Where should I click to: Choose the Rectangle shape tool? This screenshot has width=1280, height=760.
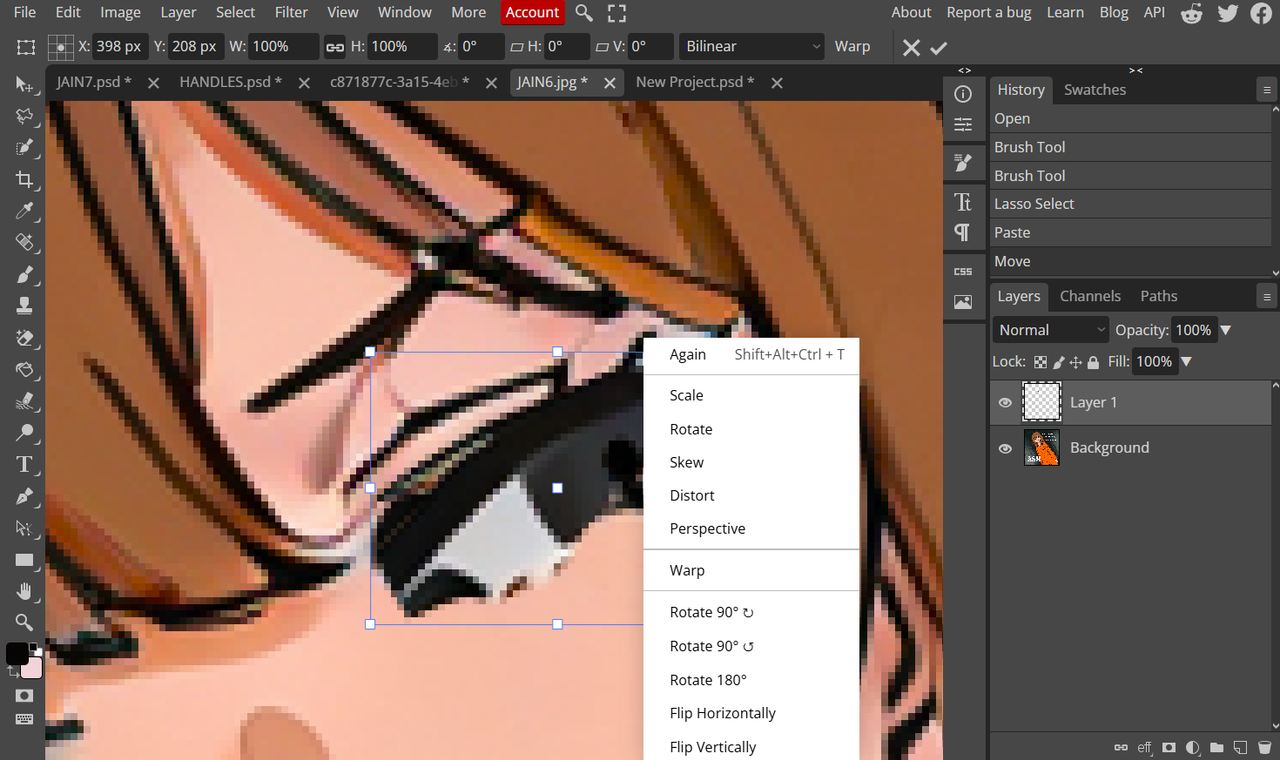[24, 560]
